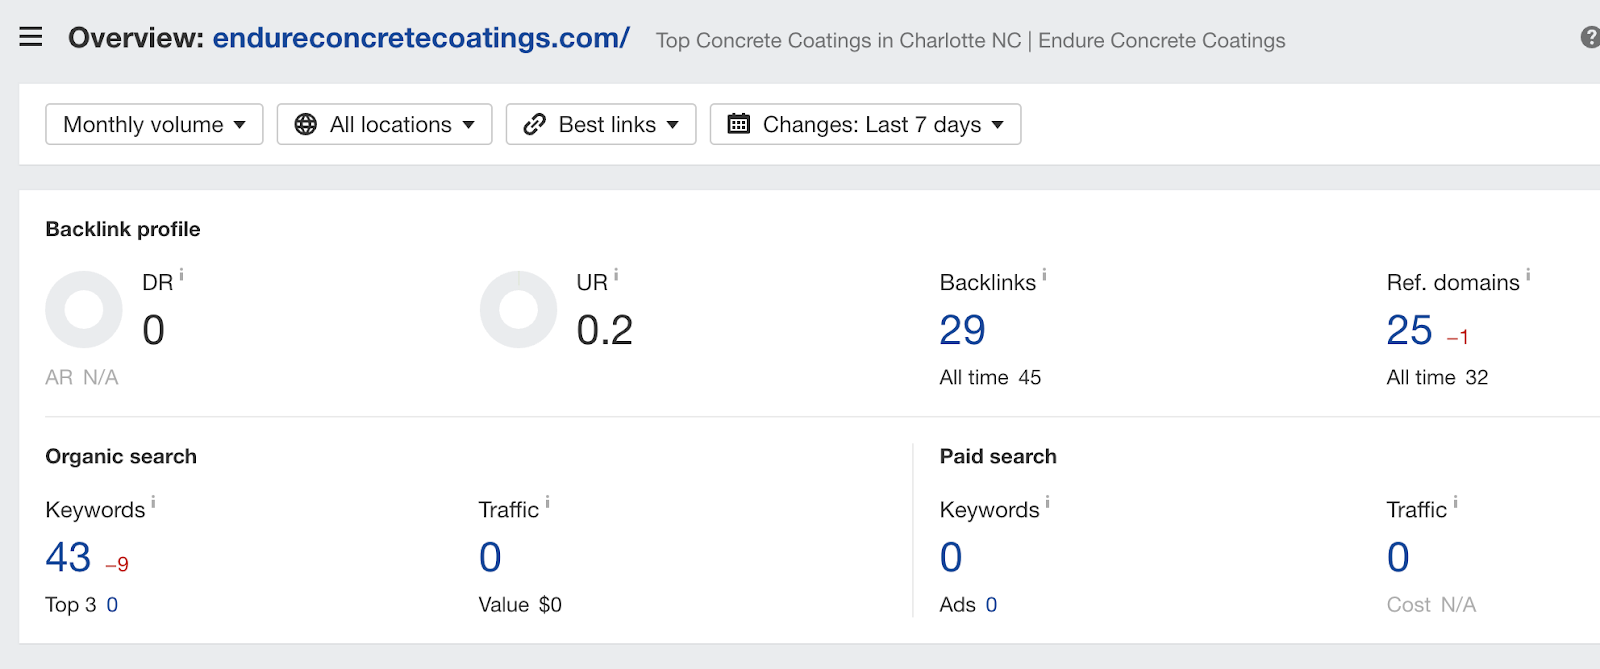Click the DR info icon
Screen dimensions: 1600x669
pos(181,275)
